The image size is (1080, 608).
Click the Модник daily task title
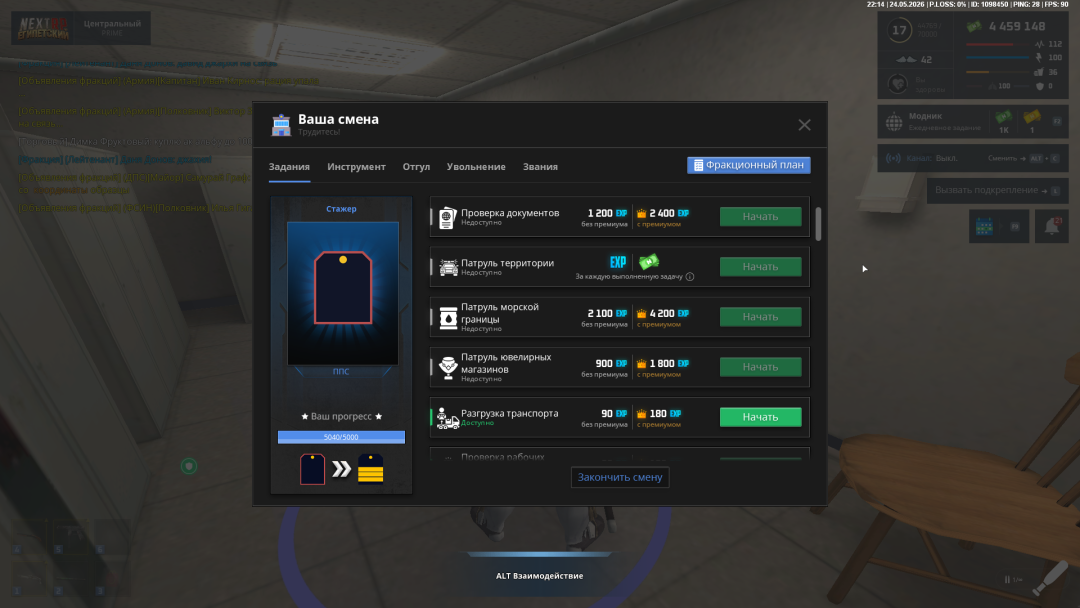point(925,116)
